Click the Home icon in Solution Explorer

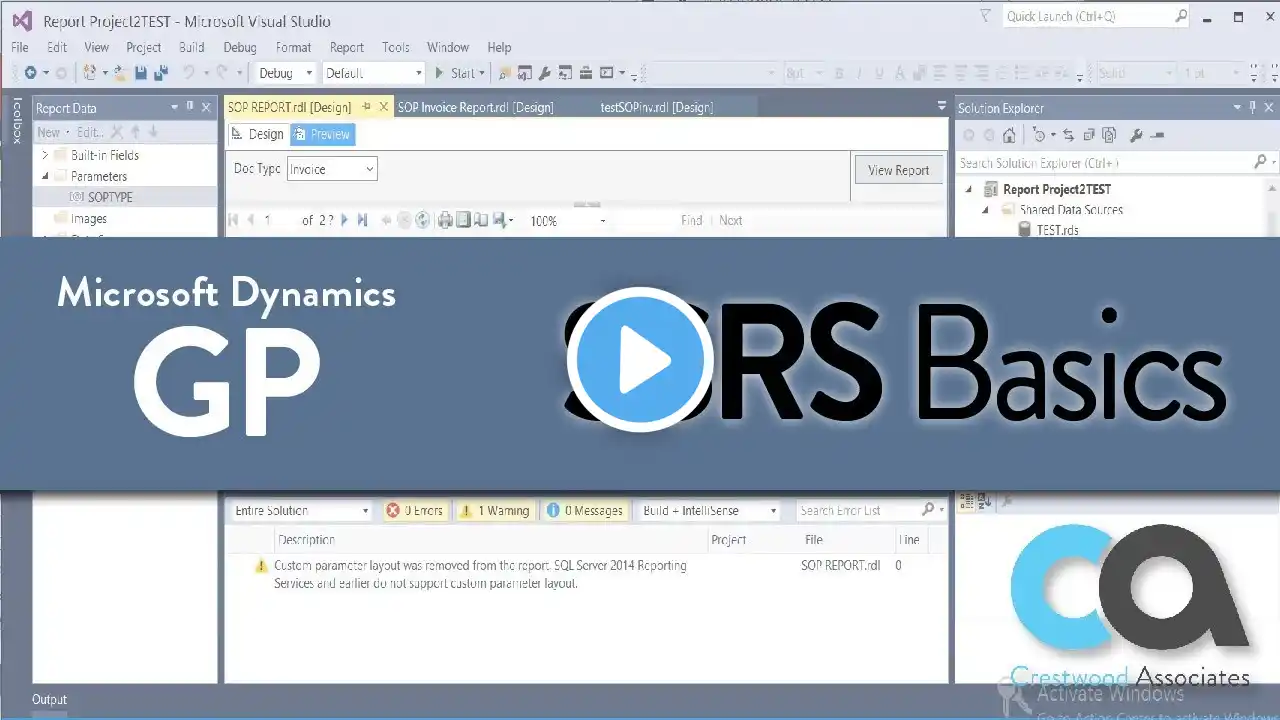(1009, 135)
